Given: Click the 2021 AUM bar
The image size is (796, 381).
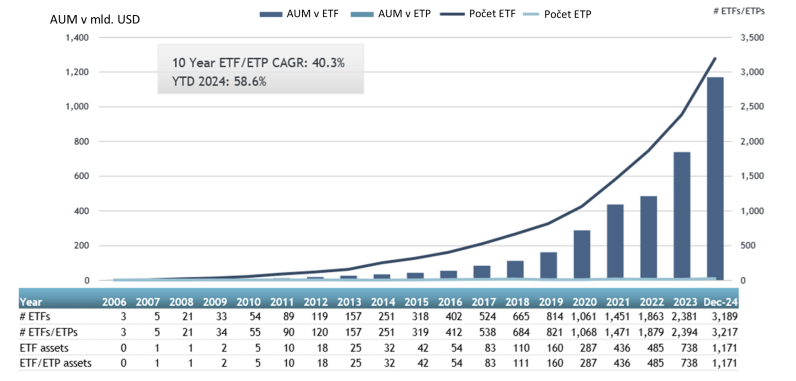Looking at the screenshot, I should [x=615, y=242].
